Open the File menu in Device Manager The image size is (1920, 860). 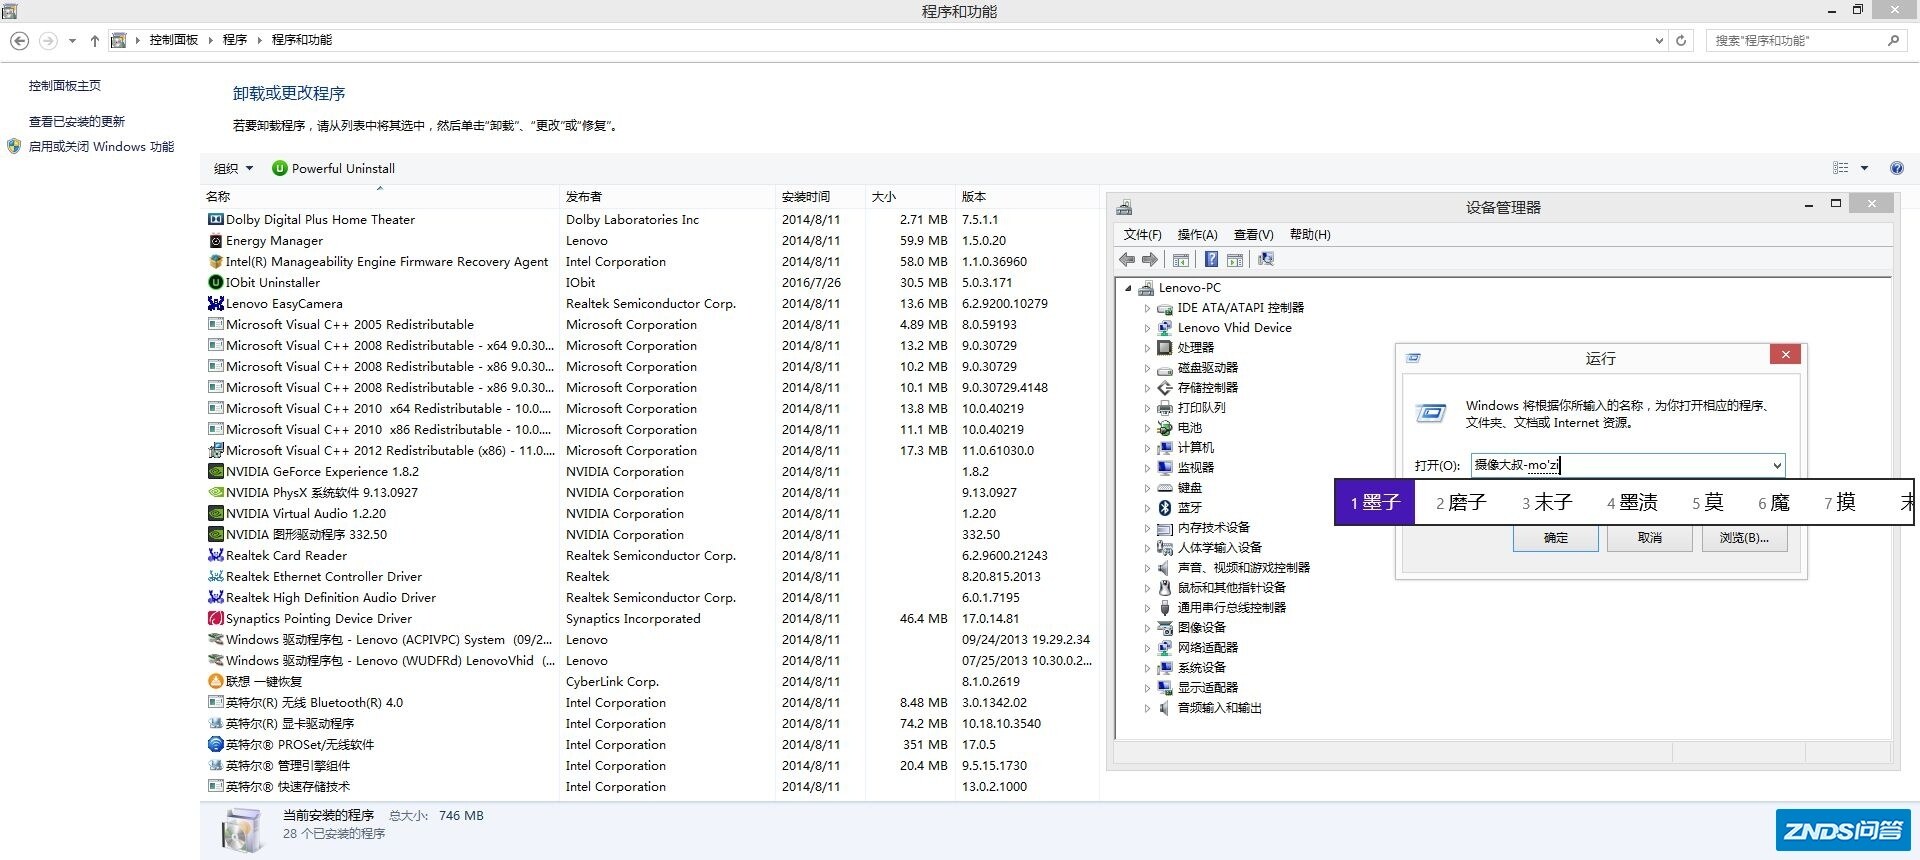pos(1142,234)
